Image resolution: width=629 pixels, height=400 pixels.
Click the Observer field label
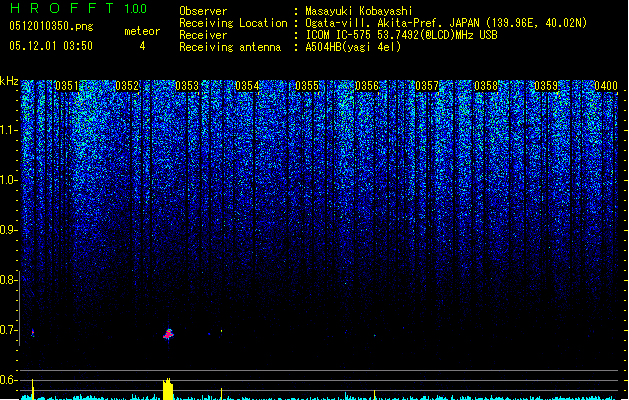click(203, 11)
